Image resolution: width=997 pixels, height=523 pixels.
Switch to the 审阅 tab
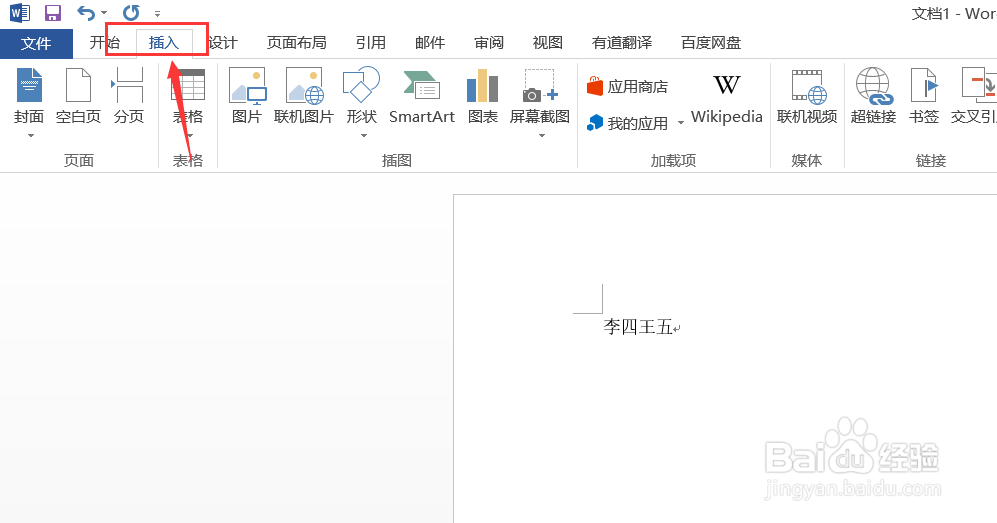pyautogui.click(x=489, y=43)
